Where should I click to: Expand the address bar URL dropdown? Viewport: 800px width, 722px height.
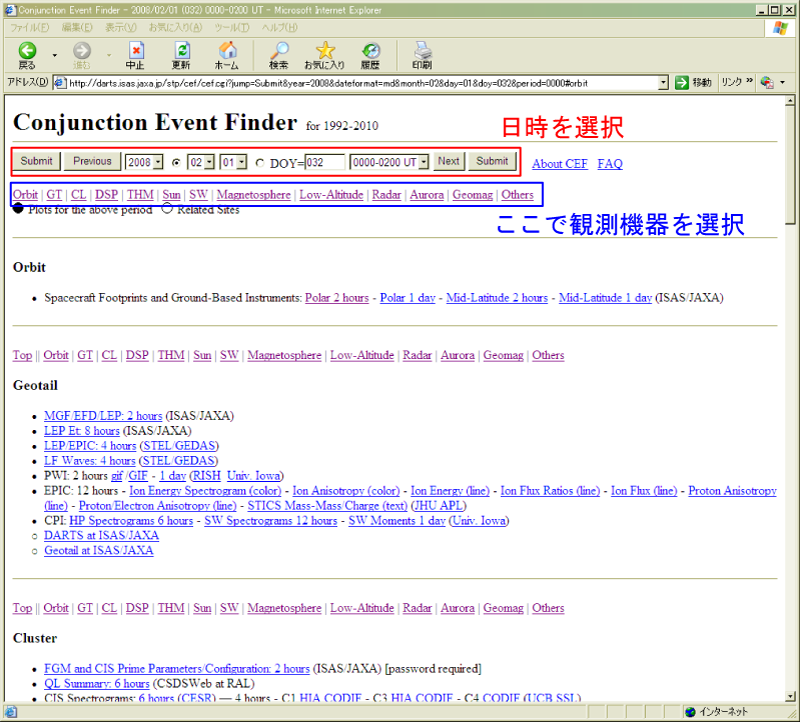pos(663,83)
